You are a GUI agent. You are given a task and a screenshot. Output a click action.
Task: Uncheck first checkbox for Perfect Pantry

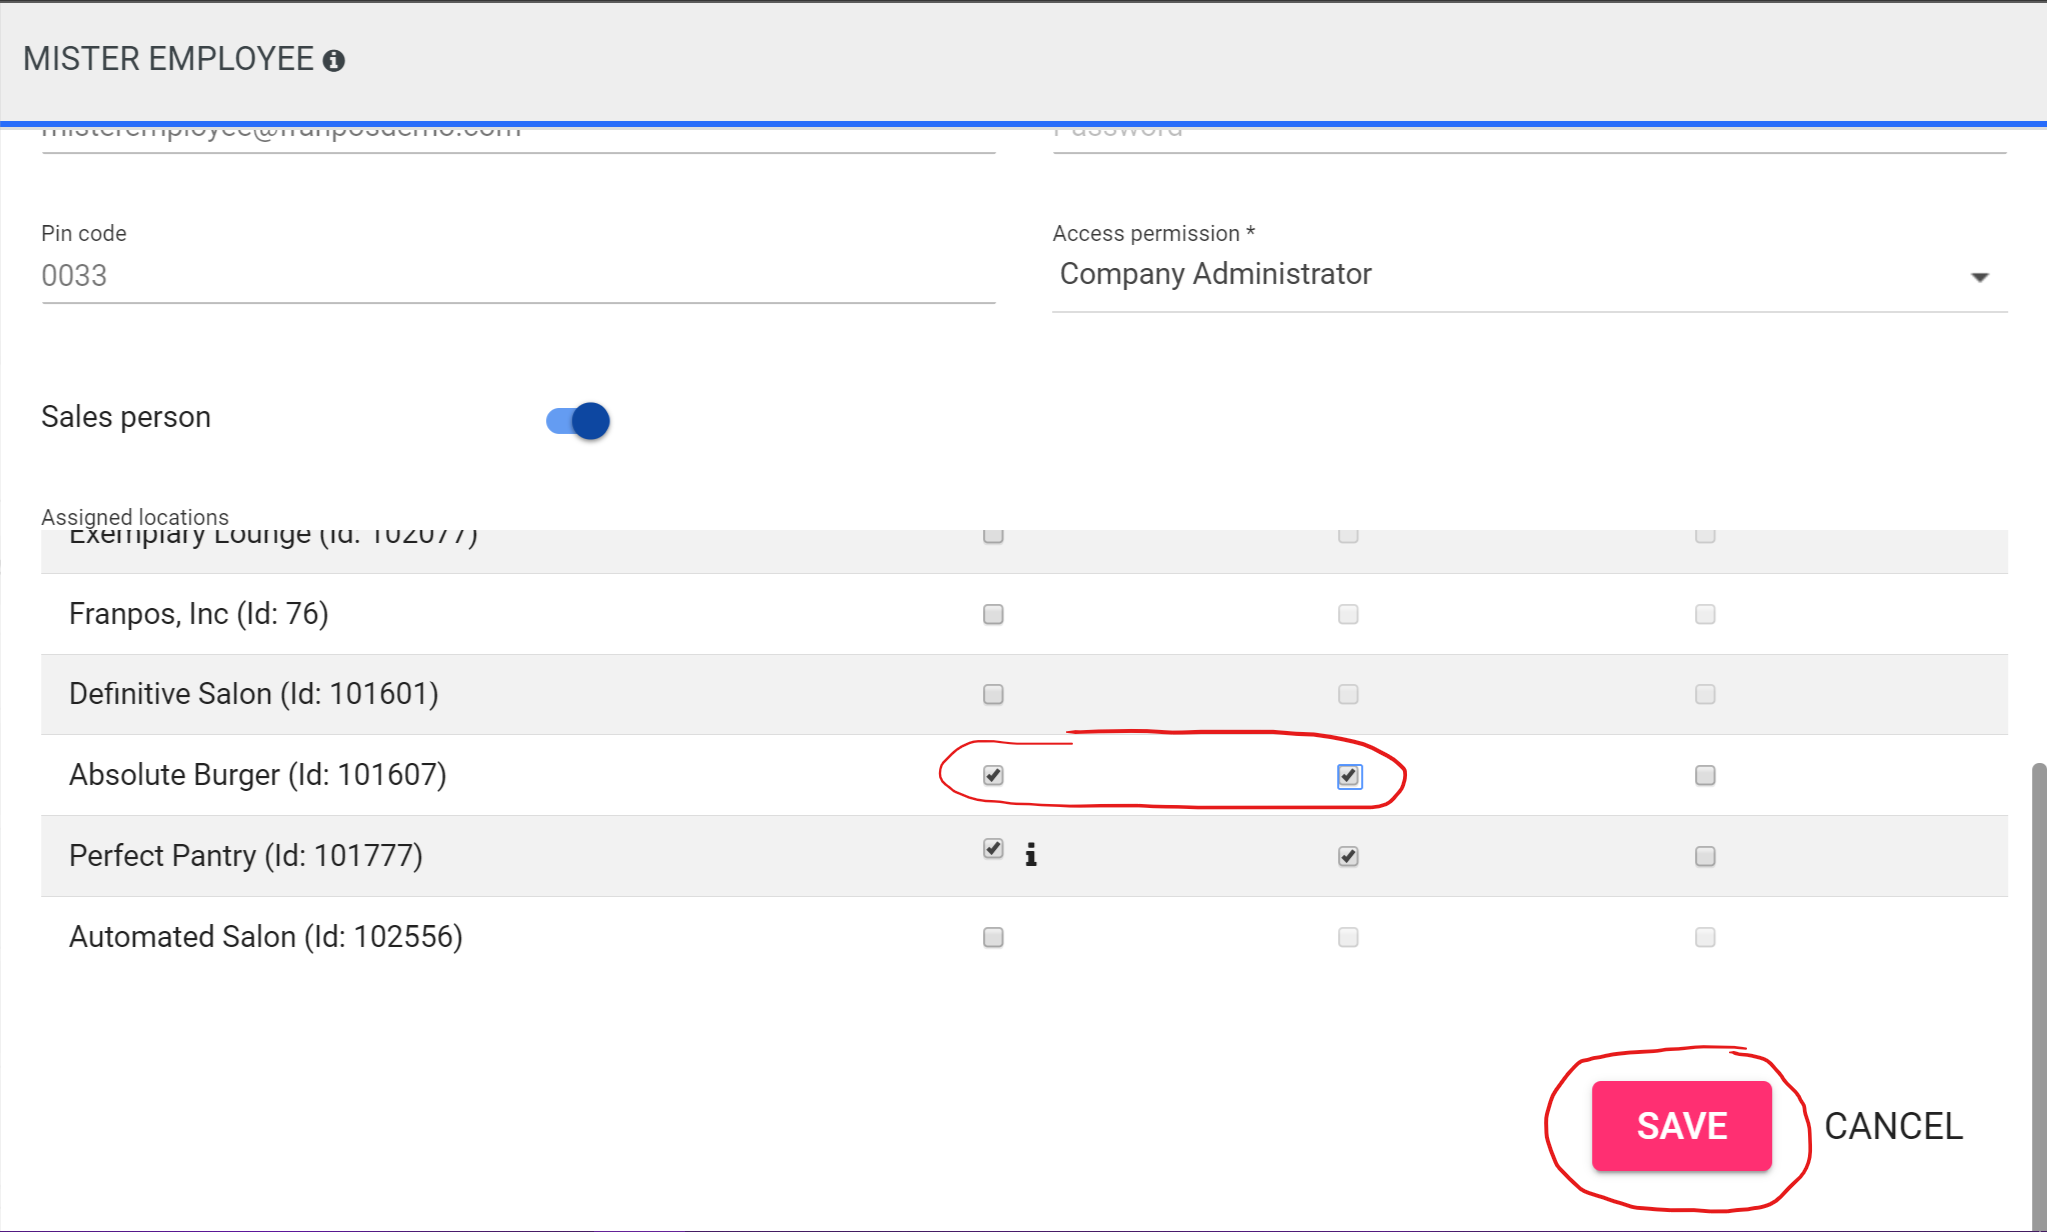993,849
